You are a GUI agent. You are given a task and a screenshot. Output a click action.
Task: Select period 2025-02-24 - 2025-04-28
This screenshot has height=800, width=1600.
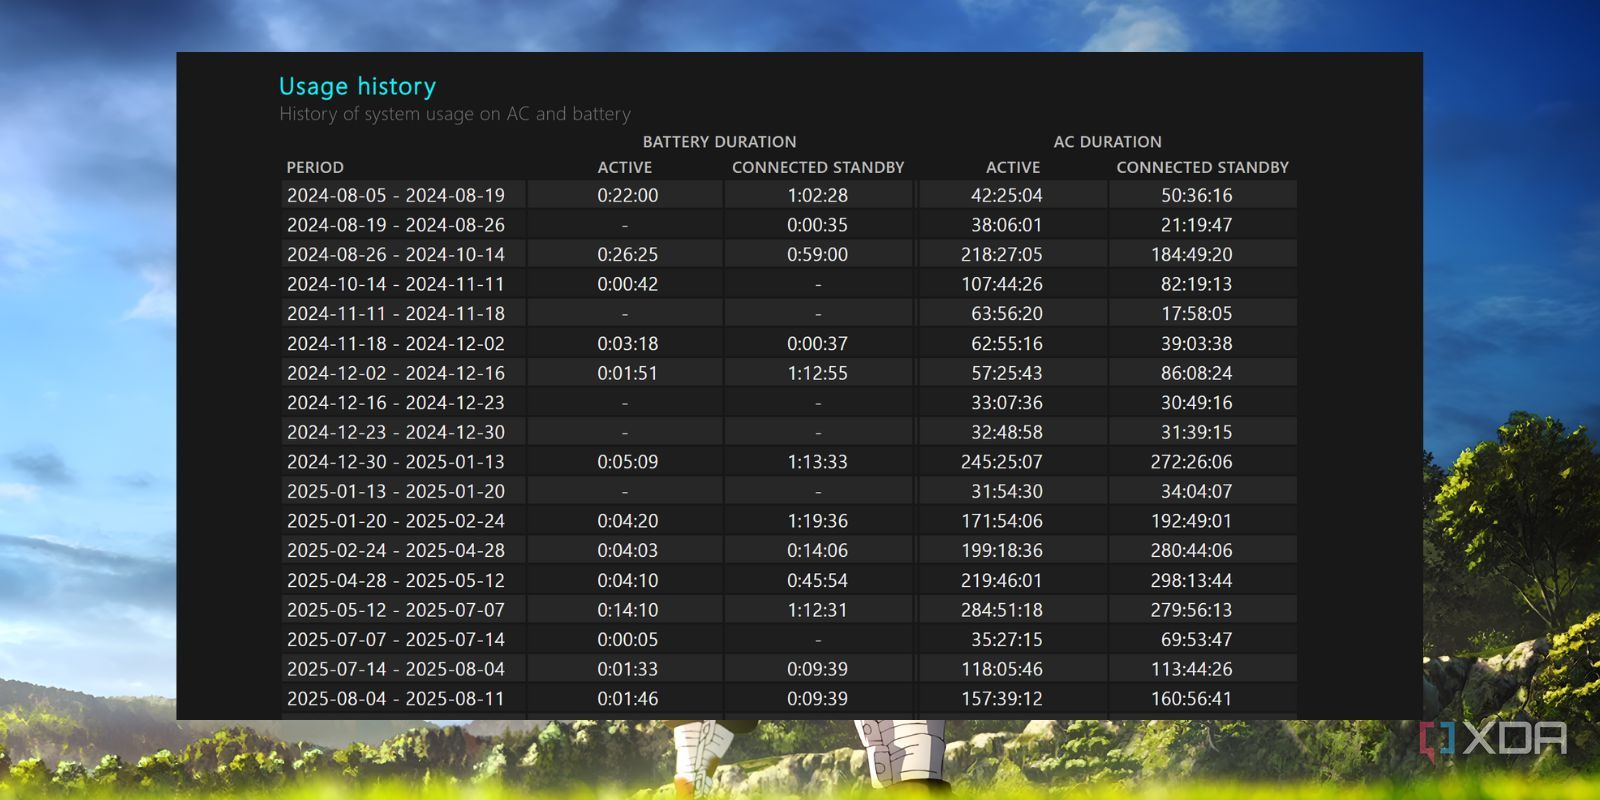[396, 550]
